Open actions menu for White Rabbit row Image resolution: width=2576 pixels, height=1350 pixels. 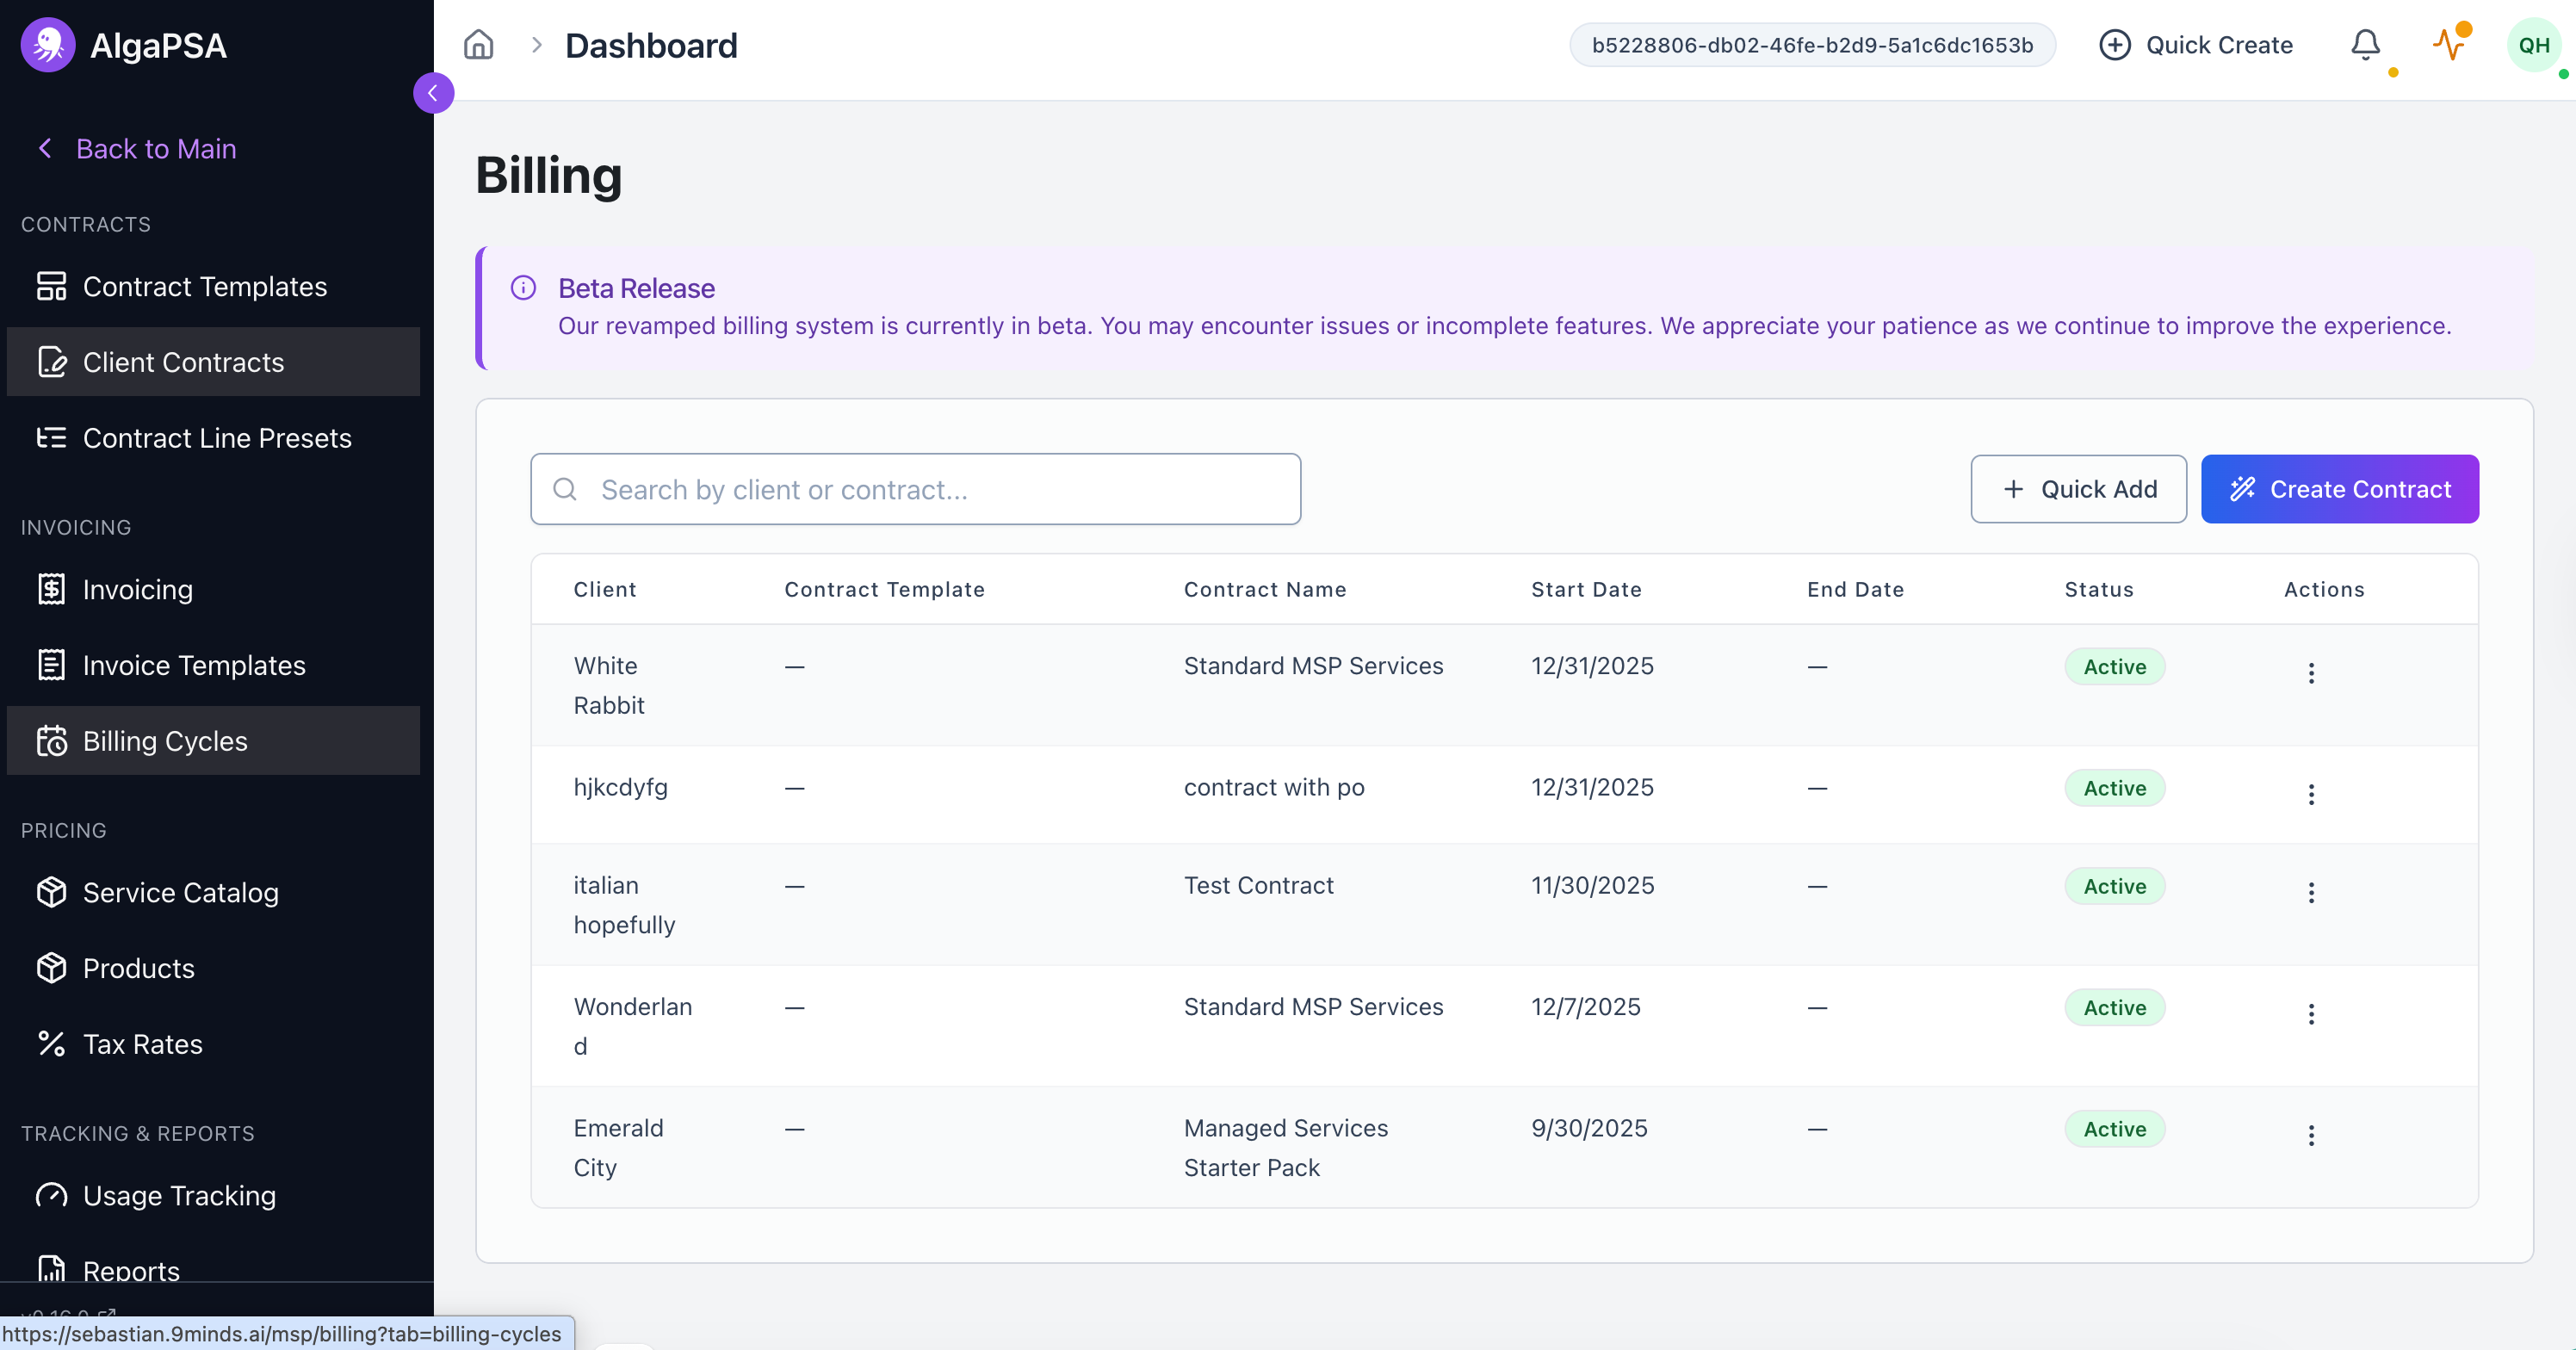coord(2310,672)
